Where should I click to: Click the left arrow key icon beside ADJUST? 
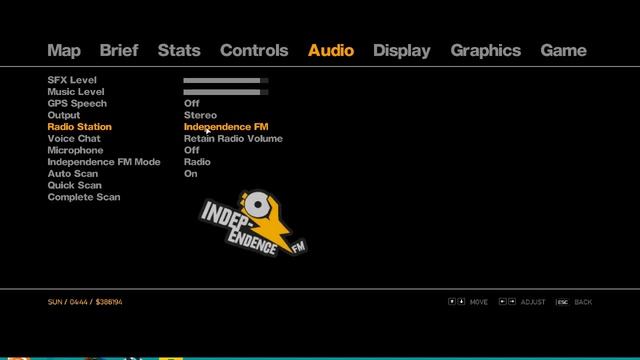502,302
